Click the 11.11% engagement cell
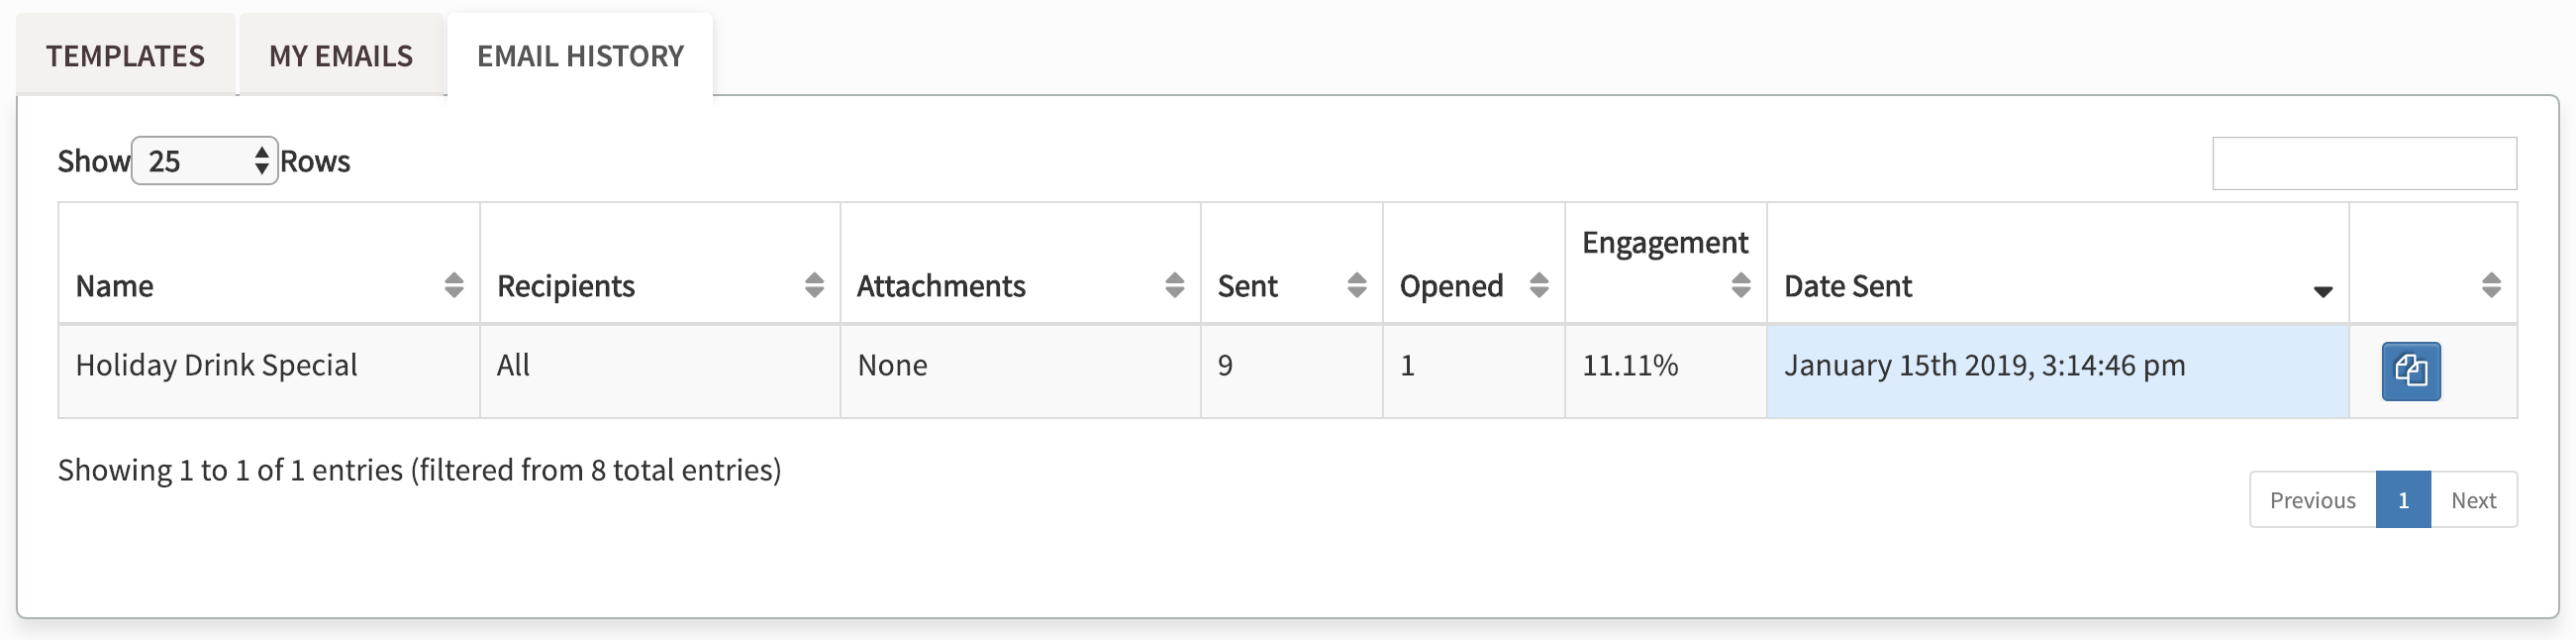This screenshot has height=640, width=2576. (x=1629, y=366)
